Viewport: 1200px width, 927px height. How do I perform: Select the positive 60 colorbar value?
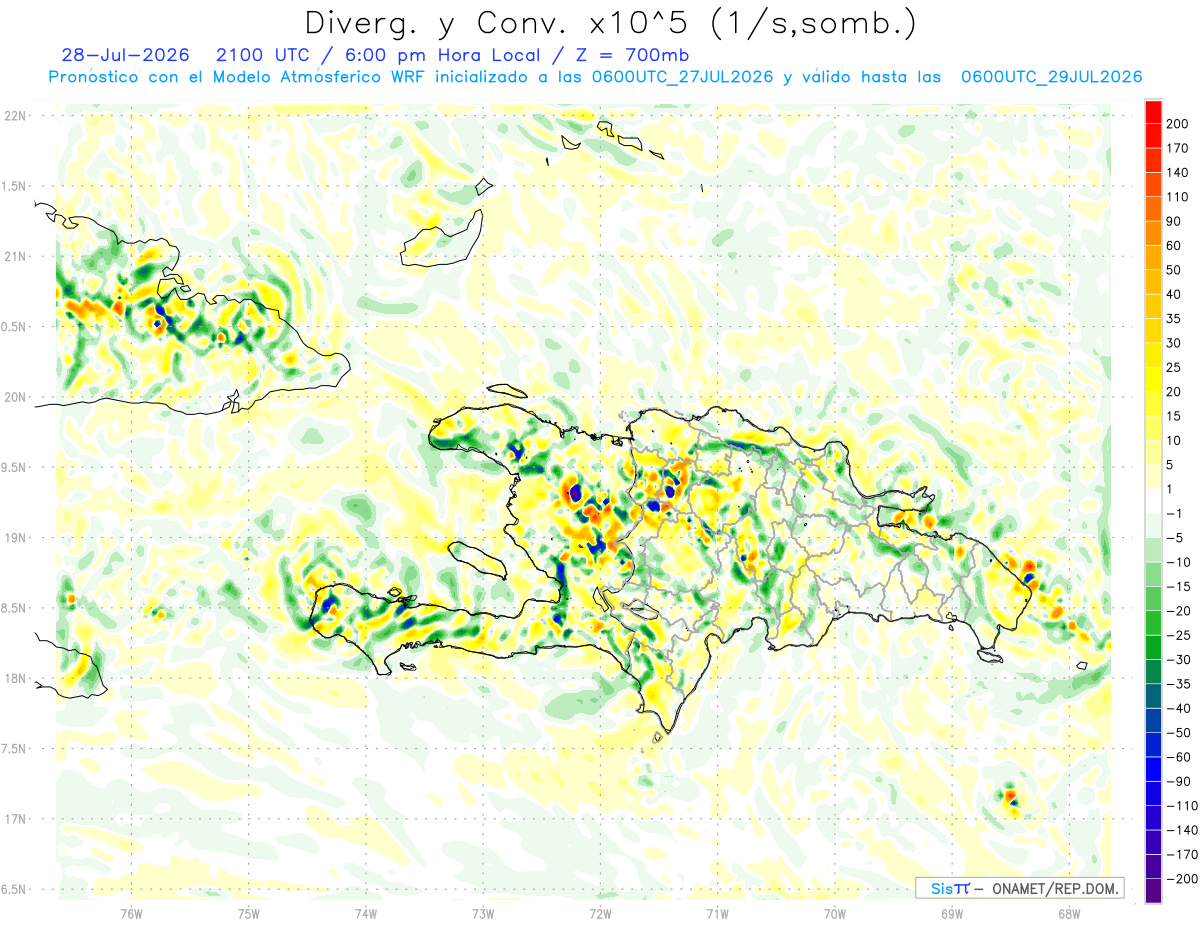click(x=1174, y=246)
